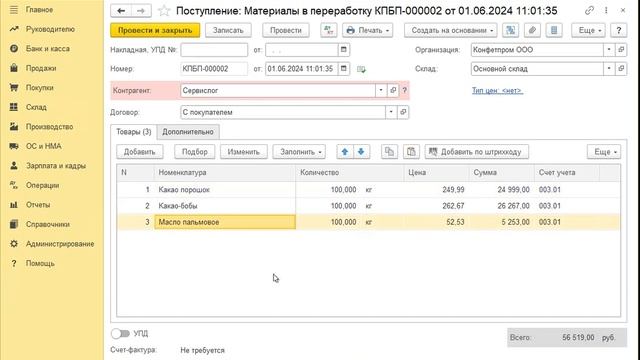Click Номер field КПБП-000002
The image size is (640, 360).
point(214,69)
